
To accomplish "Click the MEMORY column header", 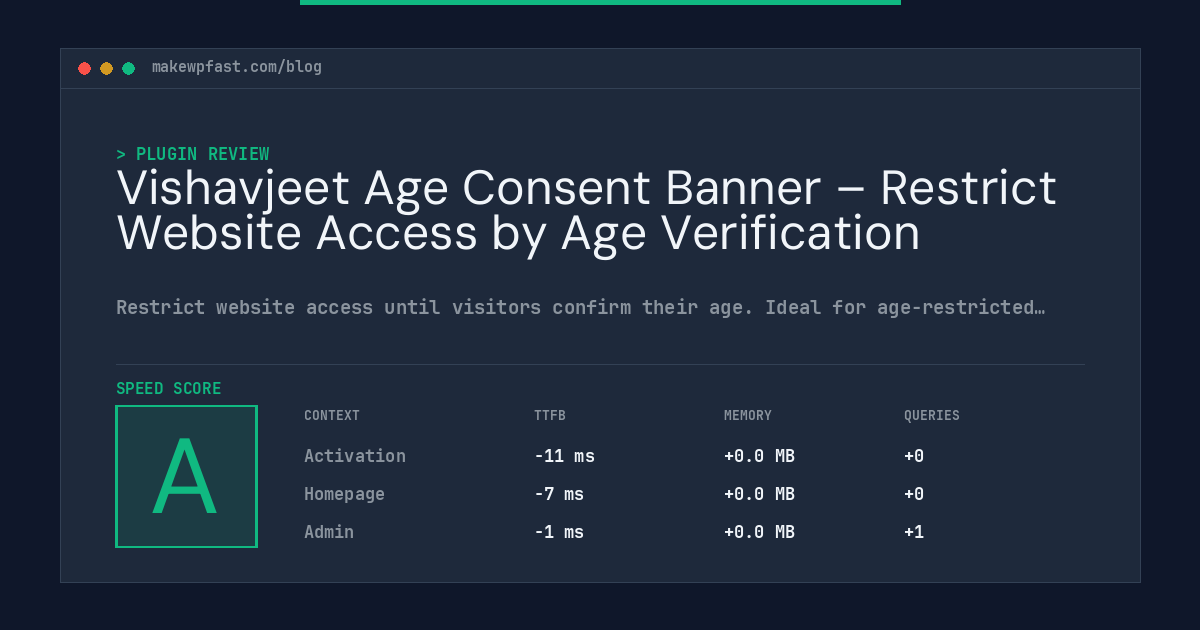I will (x=748, y=416).
